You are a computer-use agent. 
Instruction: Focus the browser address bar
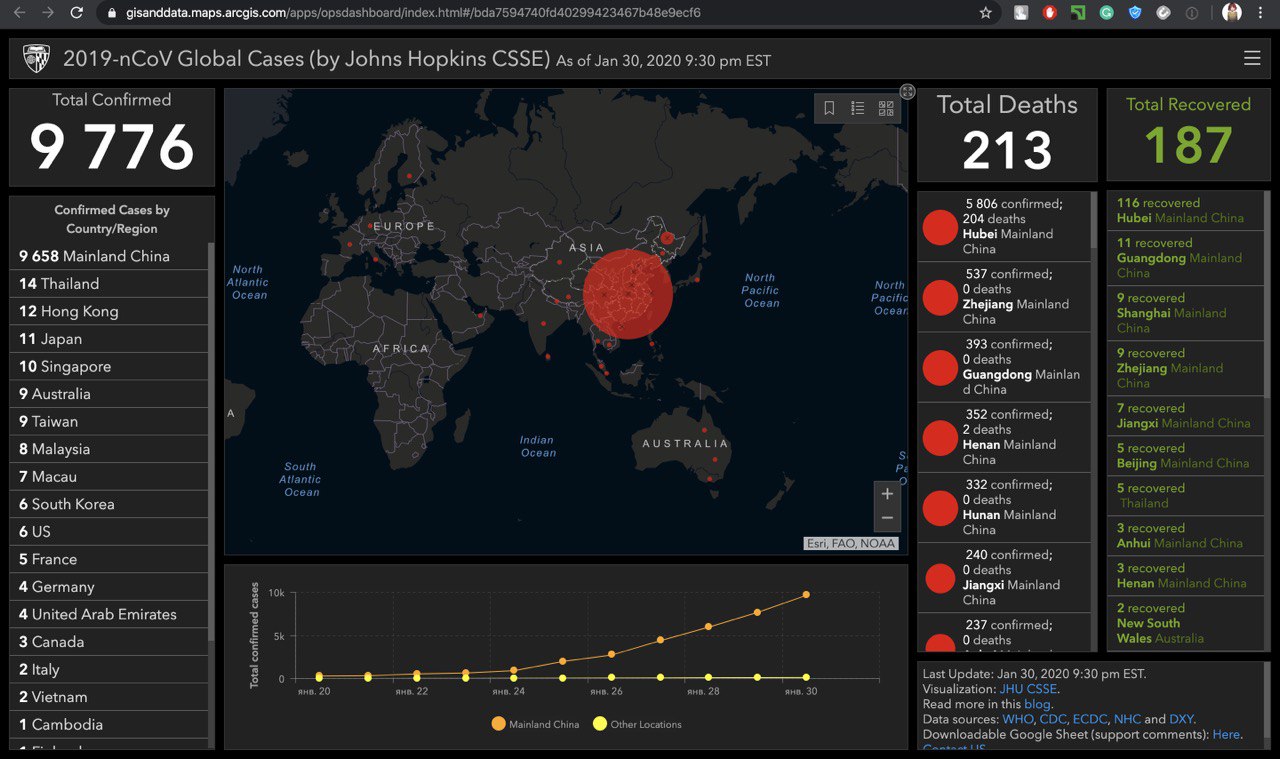[x=540, y=13]
